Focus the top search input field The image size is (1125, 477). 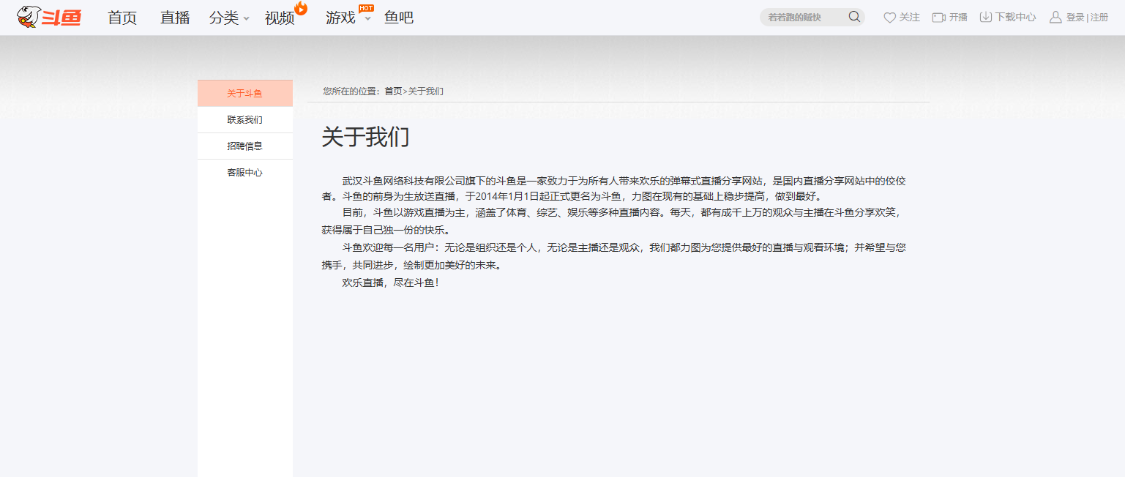(805, 17)
